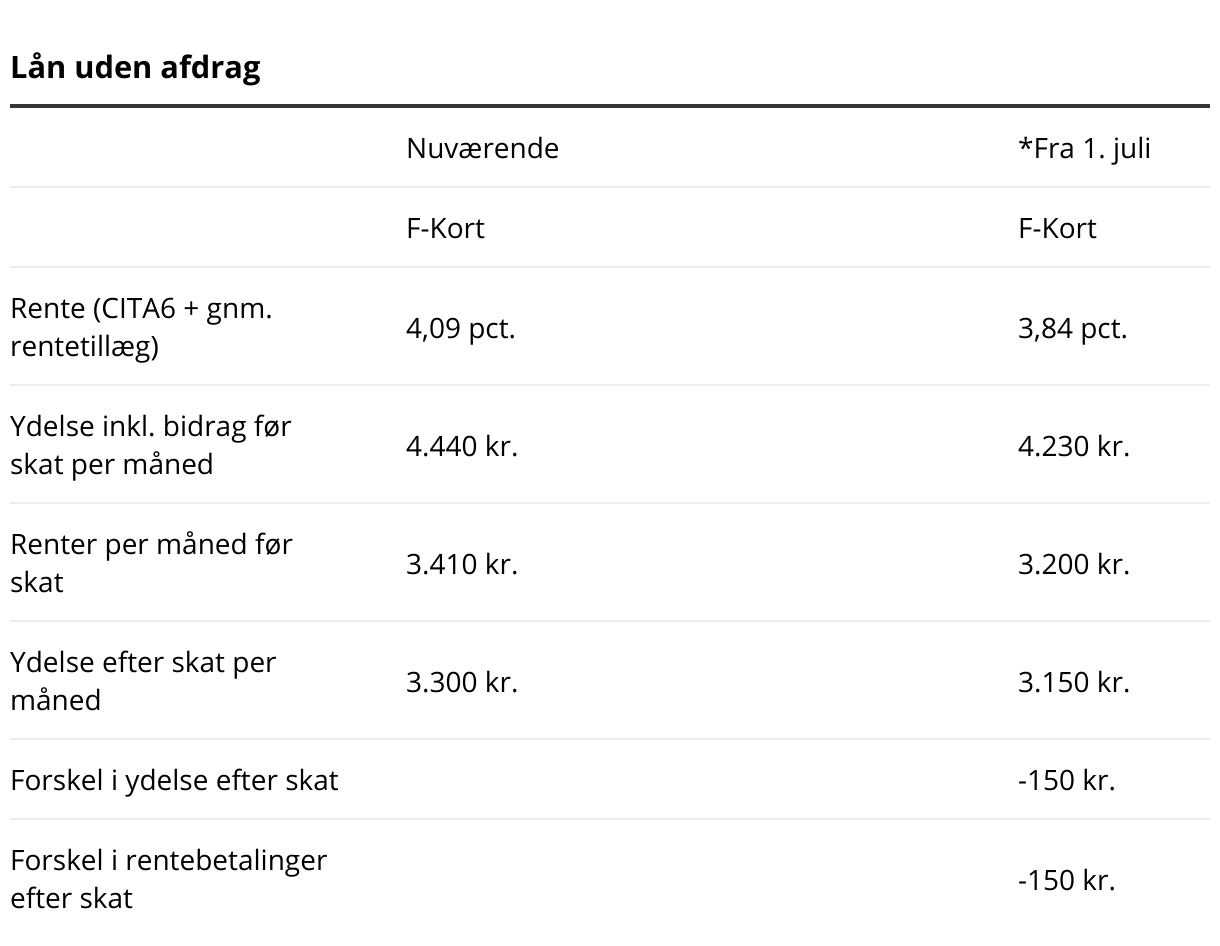Viewport: 1220px width, 946px height.
Task: Click the "Ydelse efter skat per måned" label
Action: [x=143, y=681]
